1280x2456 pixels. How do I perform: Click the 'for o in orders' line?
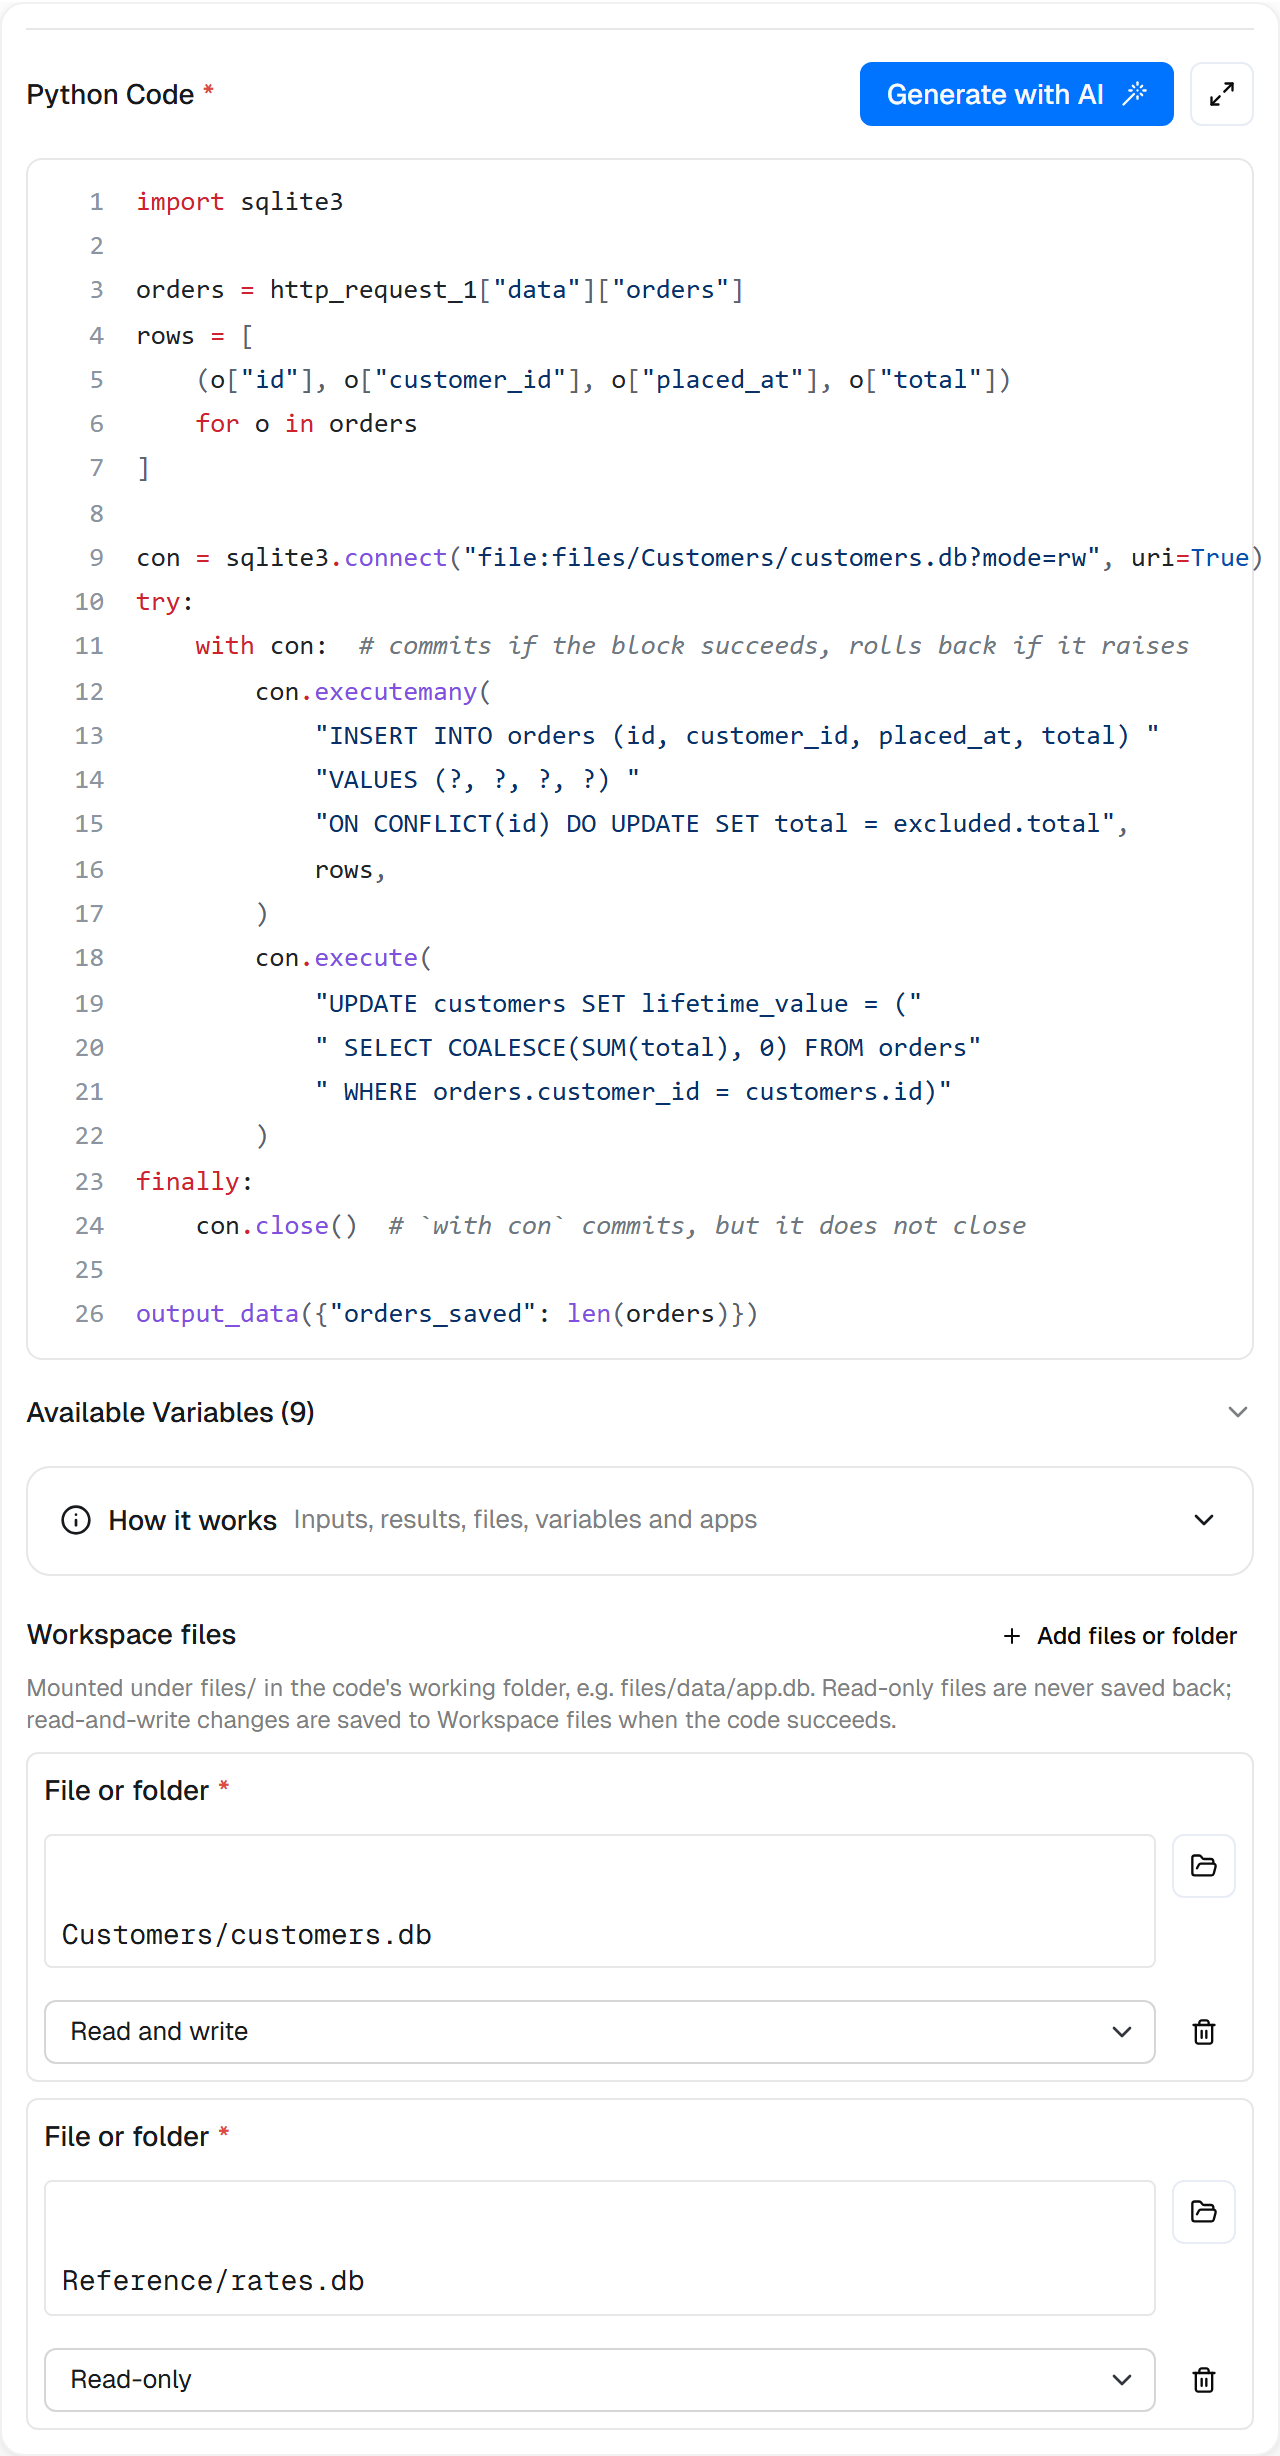[306, 424]
